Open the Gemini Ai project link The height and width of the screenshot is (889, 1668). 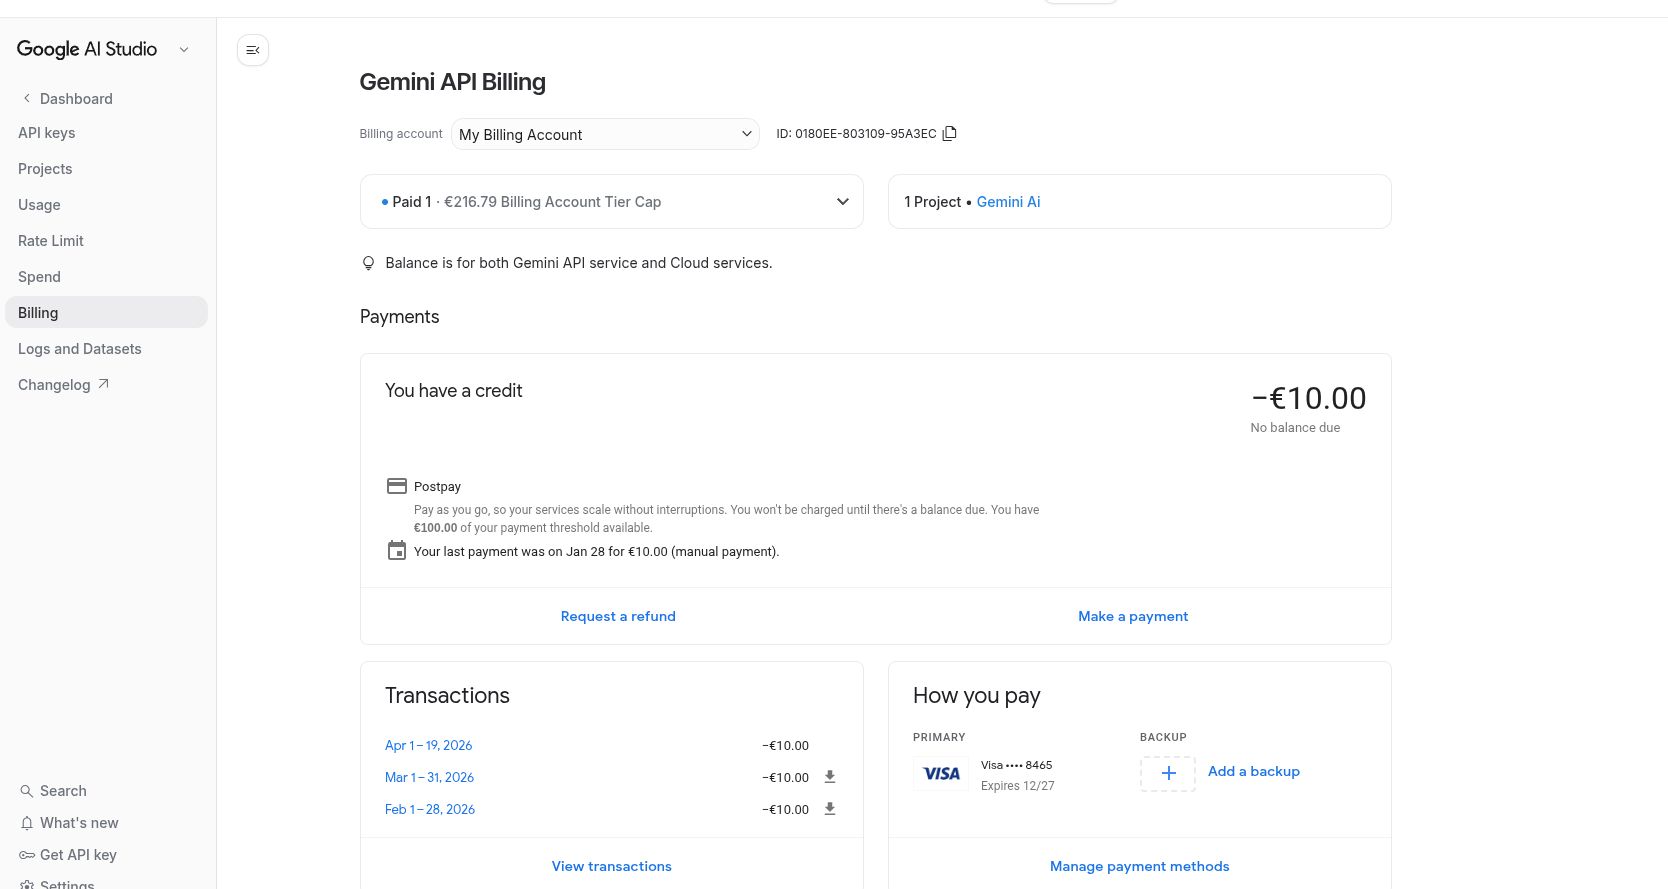(x=1008, y=202)
